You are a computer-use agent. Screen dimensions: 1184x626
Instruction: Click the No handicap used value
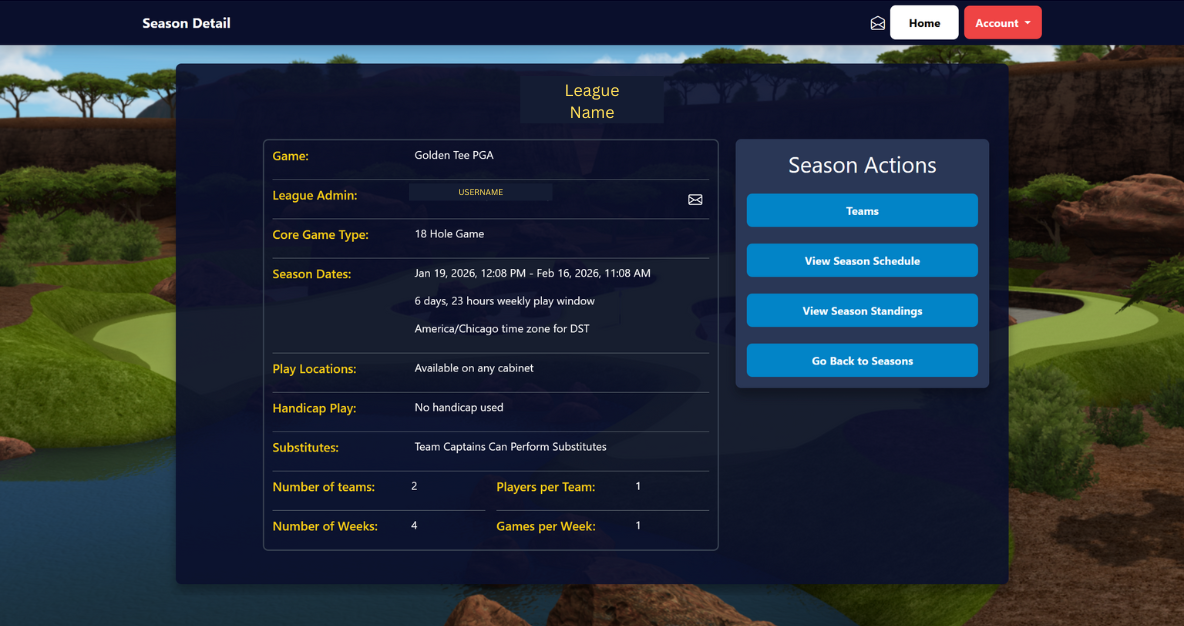(x=459, y=408)
